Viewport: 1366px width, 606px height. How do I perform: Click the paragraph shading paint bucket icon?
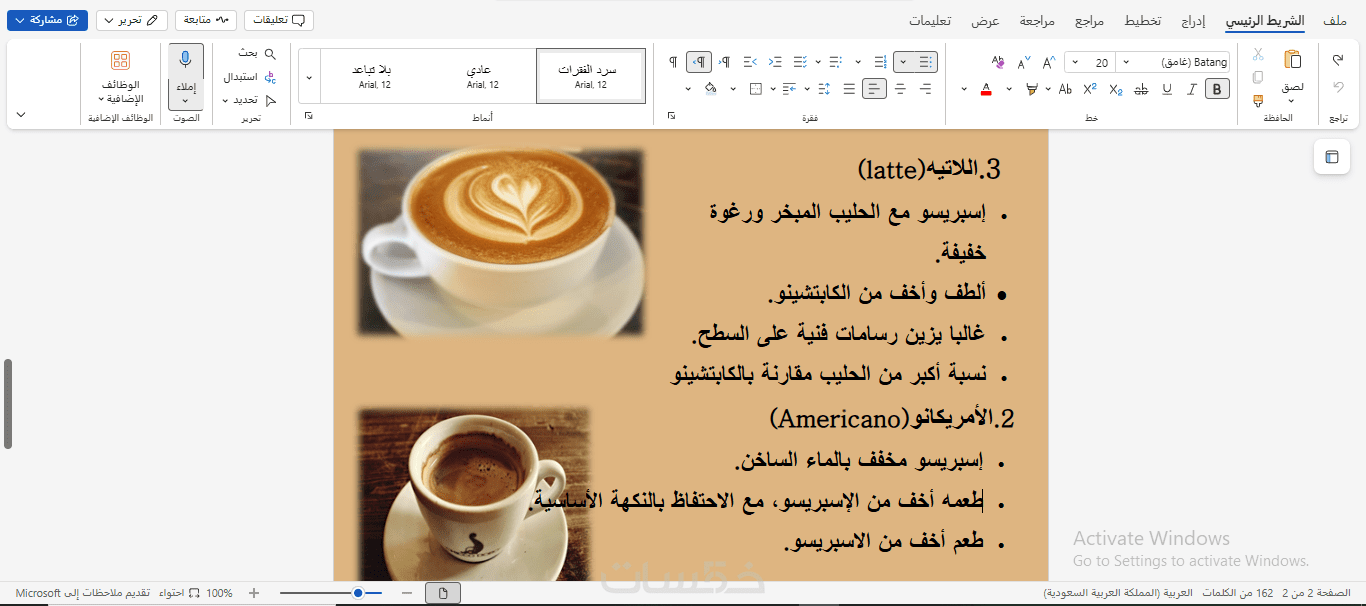click(x=710, y=89)
